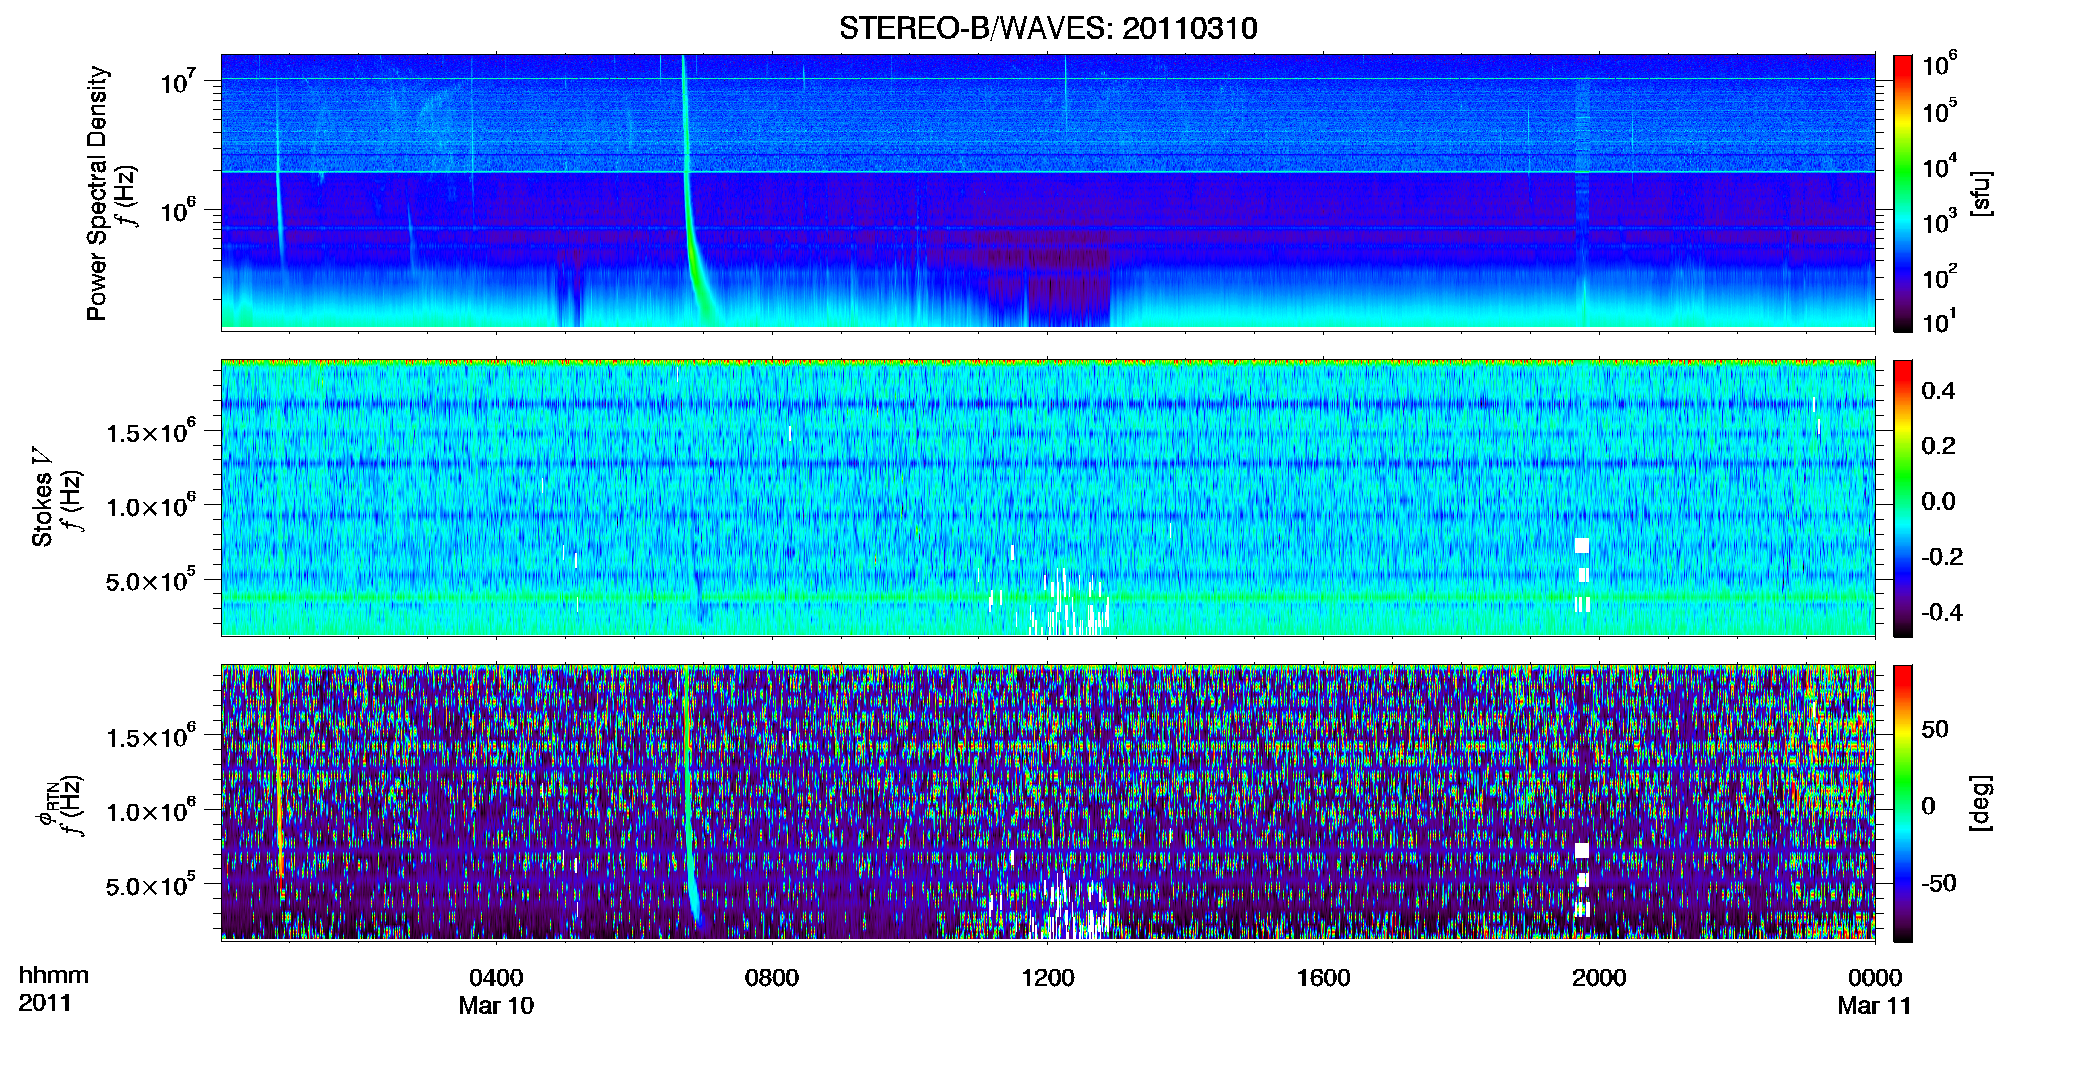Image resolution: width=2096 pixels, height=1080 pixels.
Task: Click the 2011 year label below hhmm
Action: click(x=45, y=1003)
